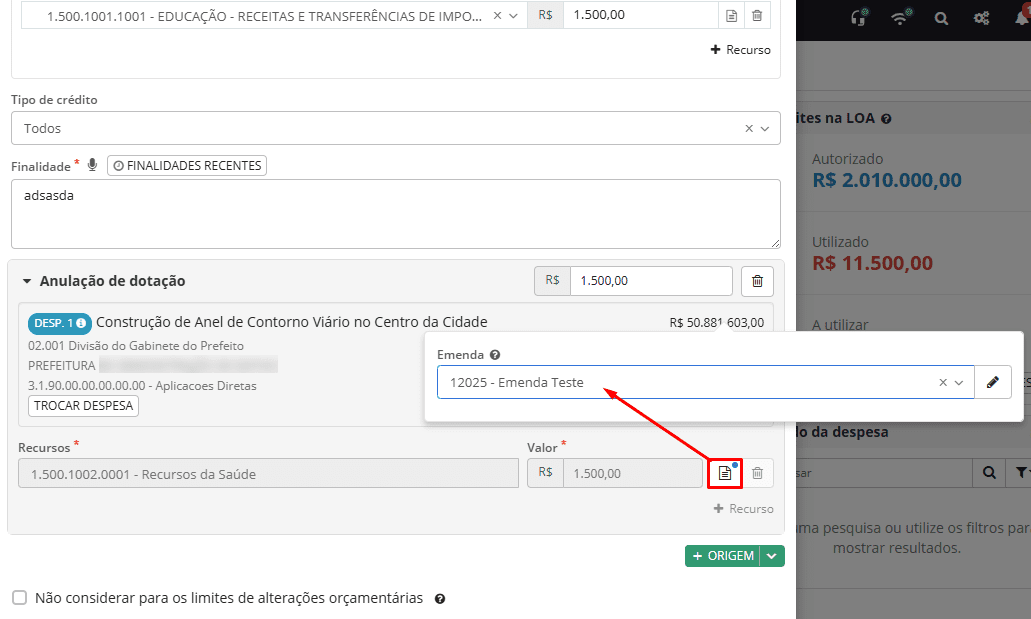Check 'Não considerar para os limites de alterações orçamentárias'
The image size is (1031, 619).
tap(19, 597)
